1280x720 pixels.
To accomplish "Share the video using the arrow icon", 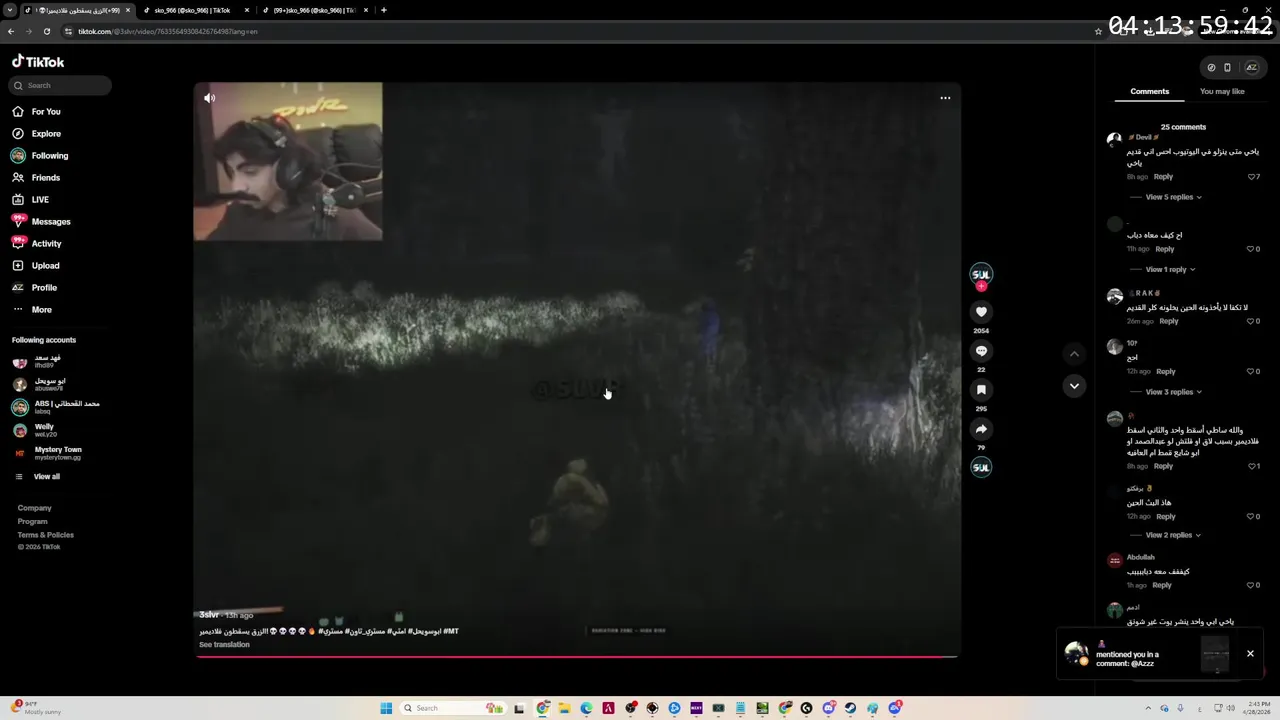I will [x=981, y=429].
